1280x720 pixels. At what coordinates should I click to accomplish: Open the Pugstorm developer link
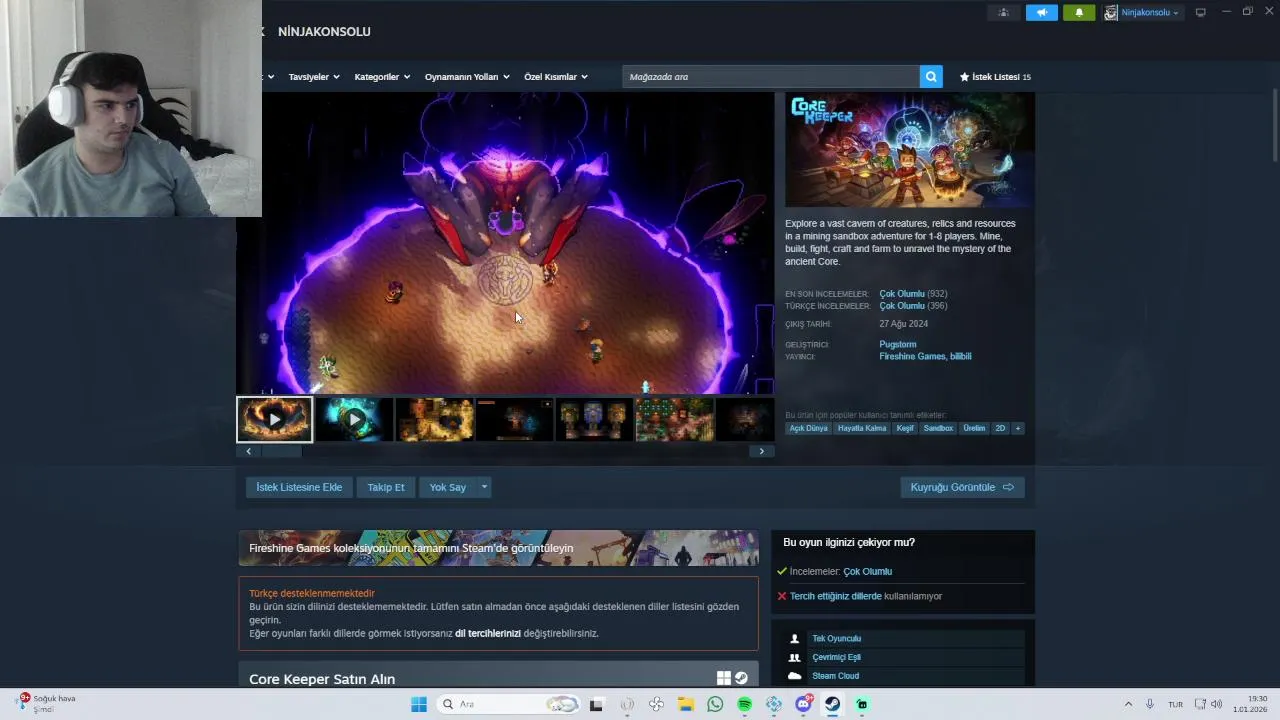(x=898, y=344)
